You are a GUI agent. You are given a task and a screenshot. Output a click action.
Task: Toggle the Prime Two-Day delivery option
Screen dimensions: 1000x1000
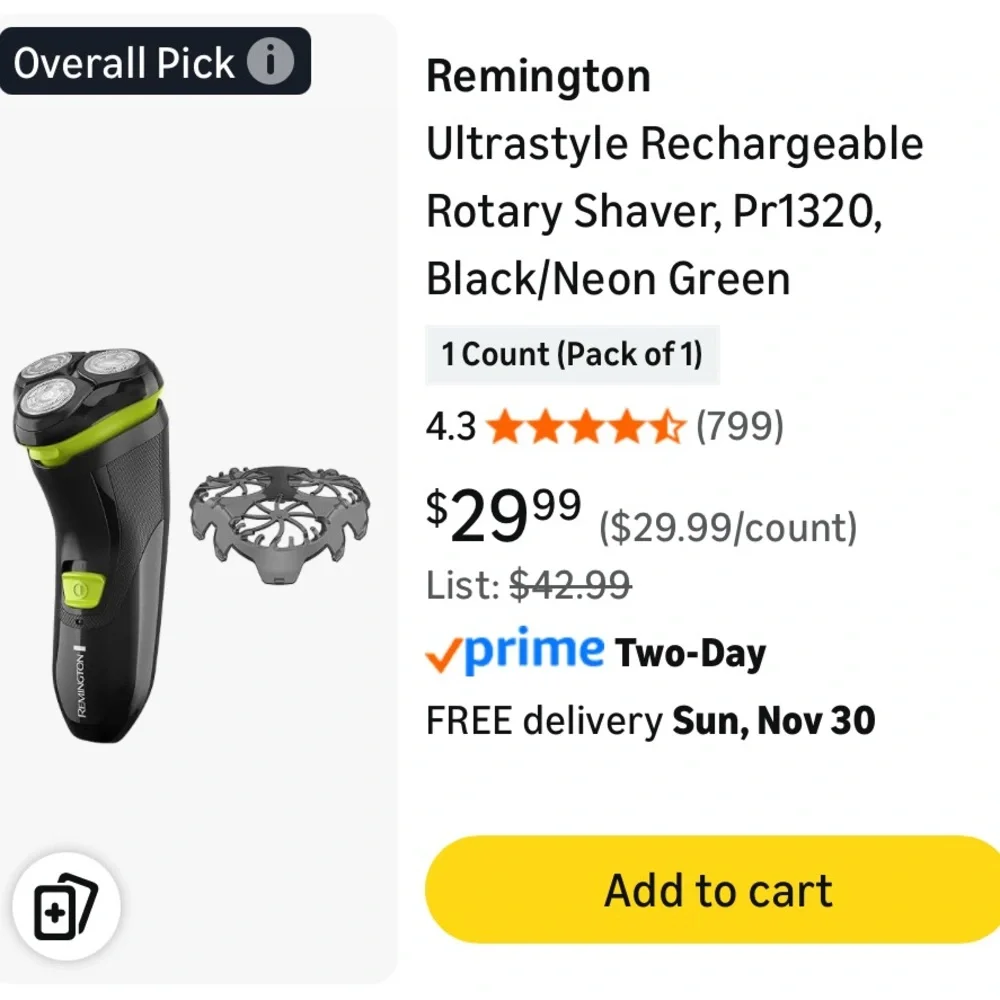[x=595, y=650]
